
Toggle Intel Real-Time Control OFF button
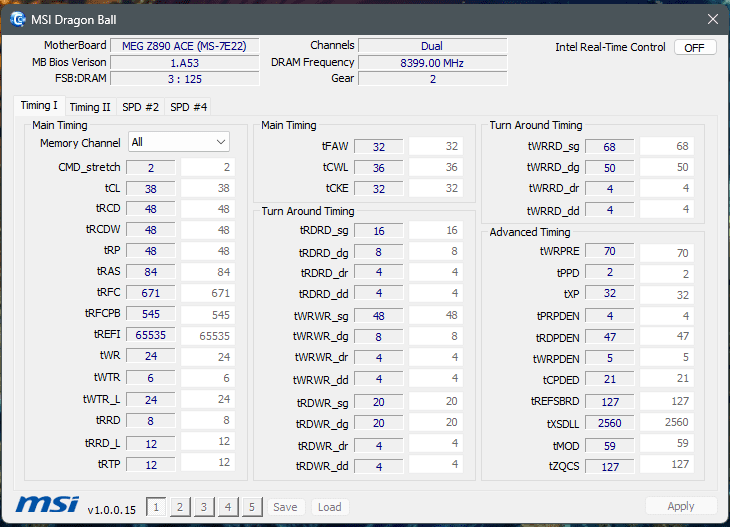coord(695,47)
